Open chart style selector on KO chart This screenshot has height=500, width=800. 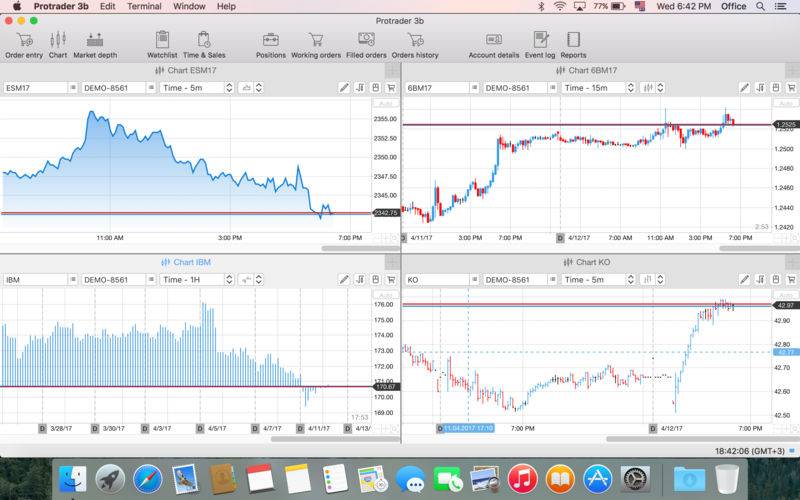pyautogui.click(x=652, y=280)
